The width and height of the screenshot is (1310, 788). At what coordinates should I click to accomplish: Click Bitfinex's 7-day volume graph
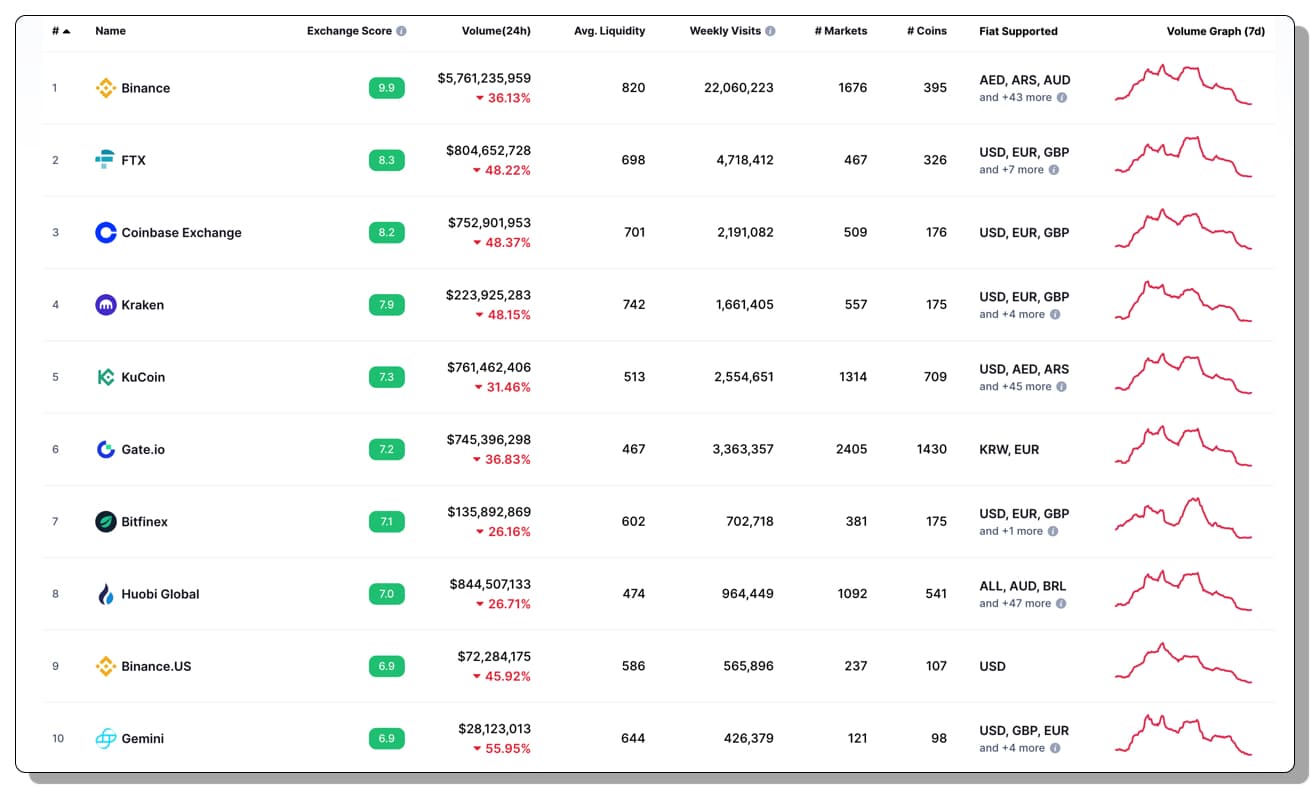(x=1183, y=518)
